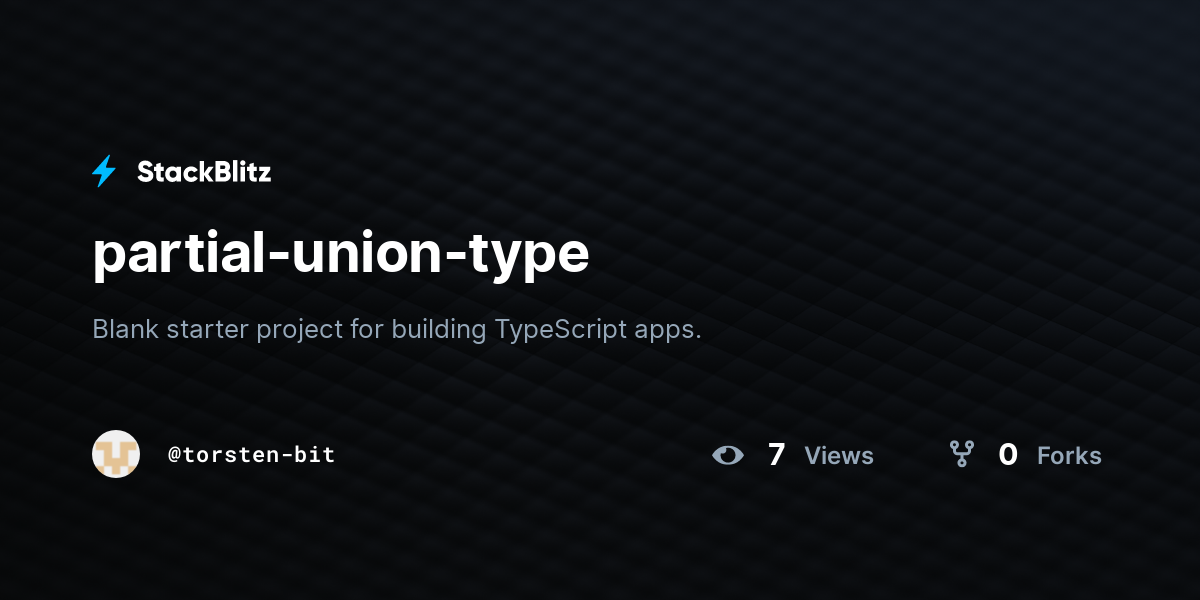
Task: Click the word partial in the title
Action: pos(175,254)
